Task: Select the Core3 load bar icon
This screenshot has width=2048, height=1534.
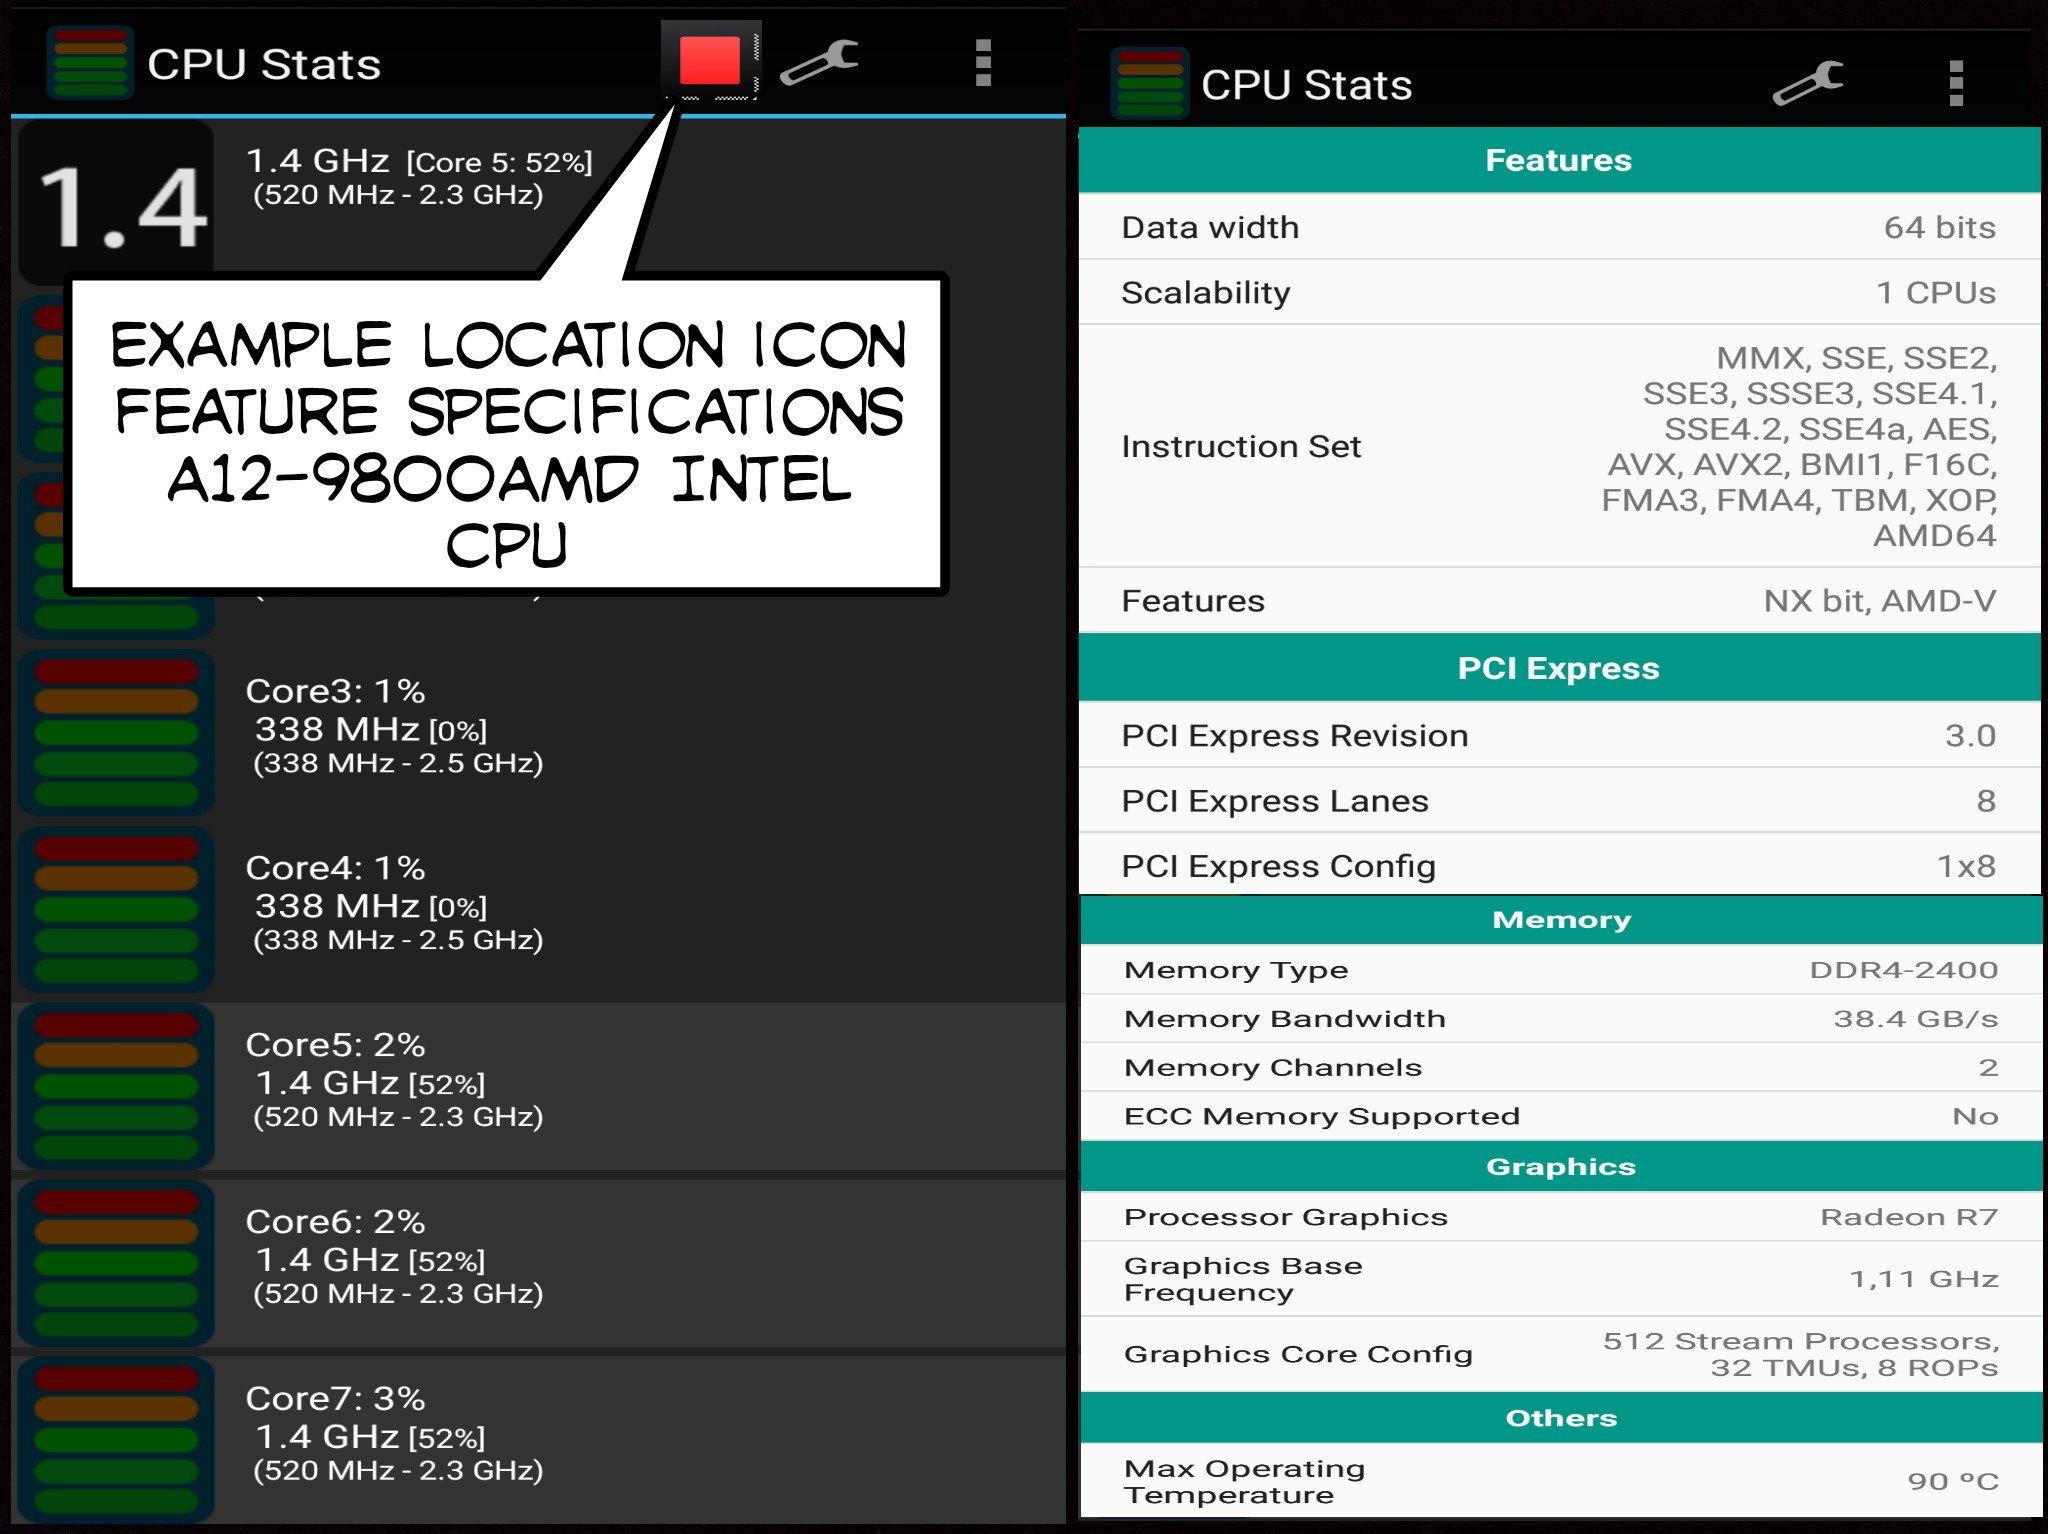Action: tap(117, 733)
